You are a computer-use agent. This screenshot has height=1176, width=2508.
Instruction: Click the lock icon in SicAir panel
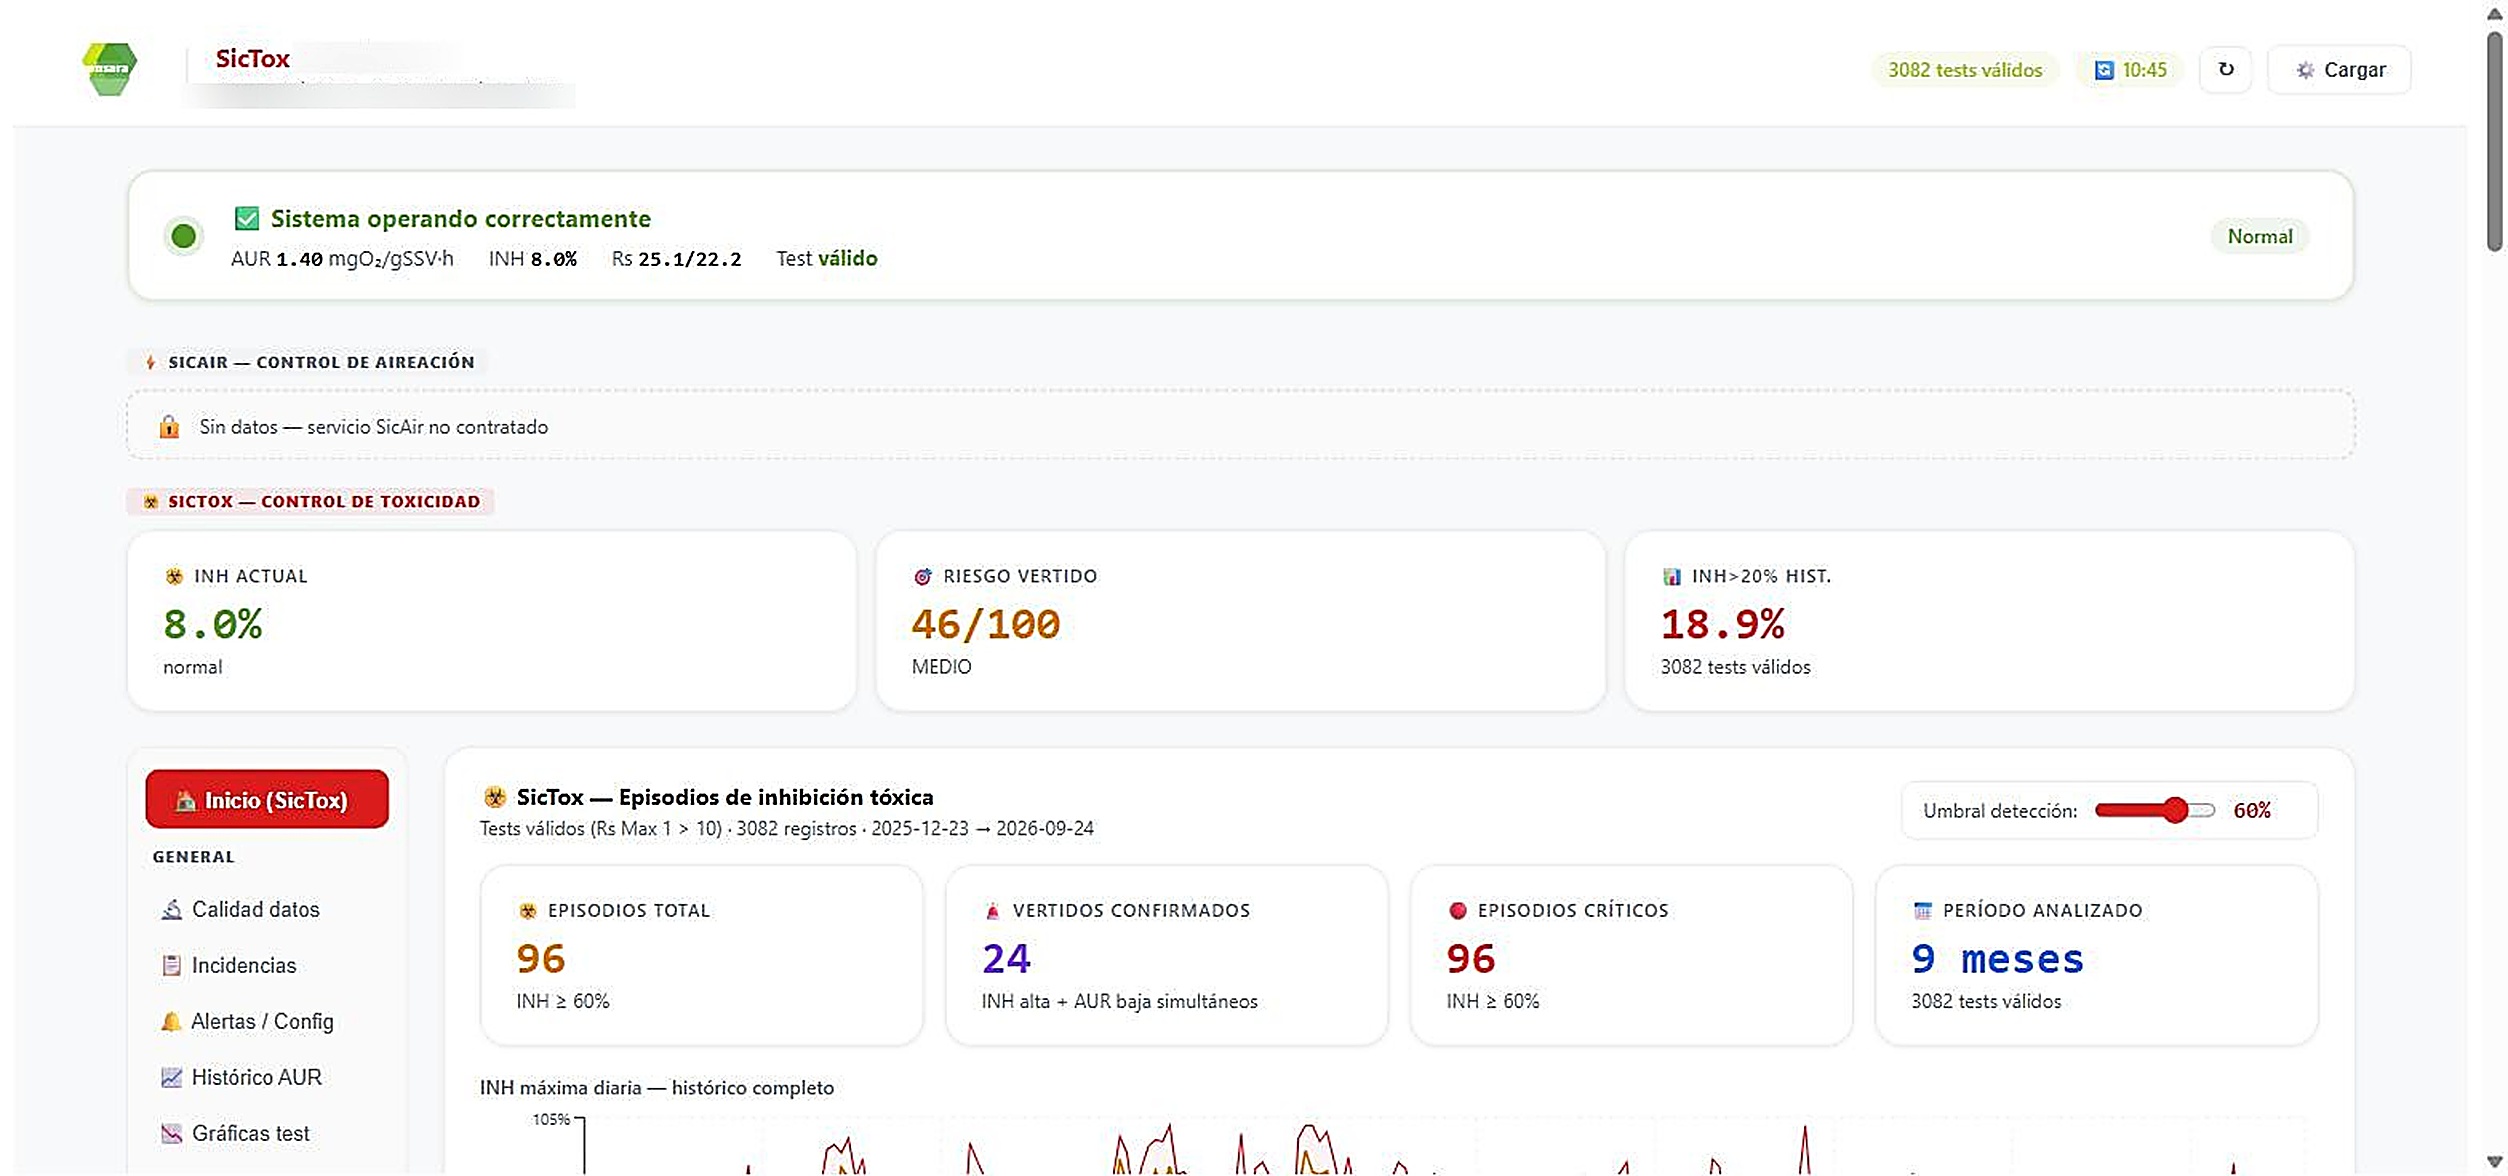(169, 427)
